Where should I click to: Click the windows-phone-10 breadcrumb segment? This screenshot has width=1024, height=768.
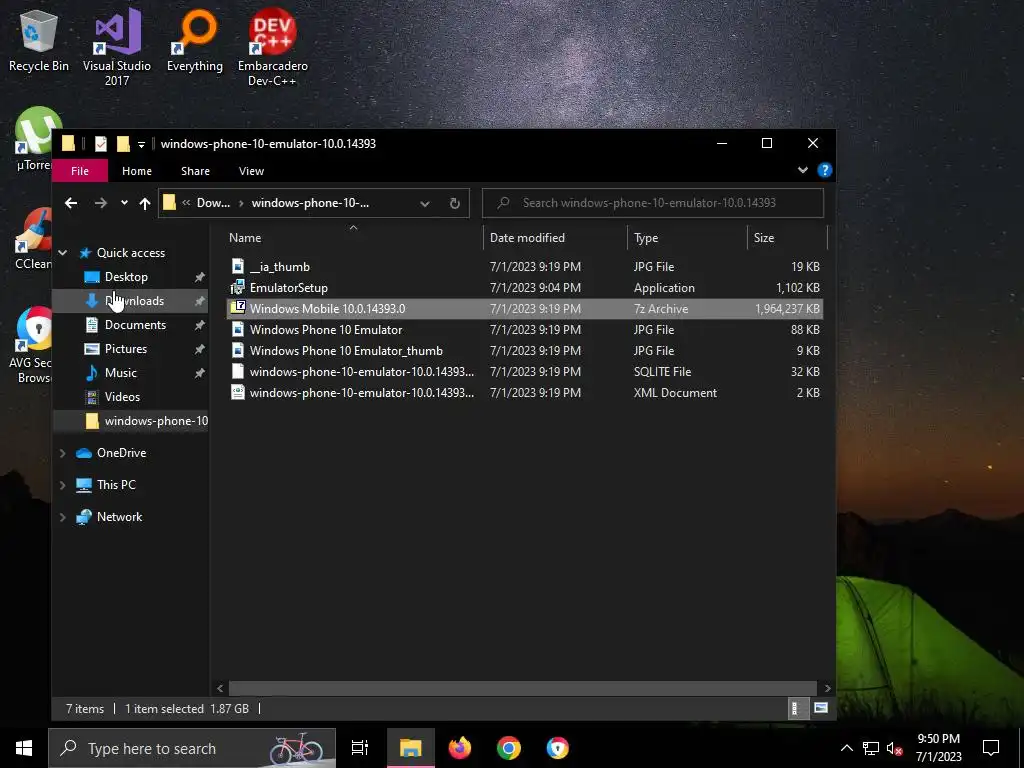[310, 203]
